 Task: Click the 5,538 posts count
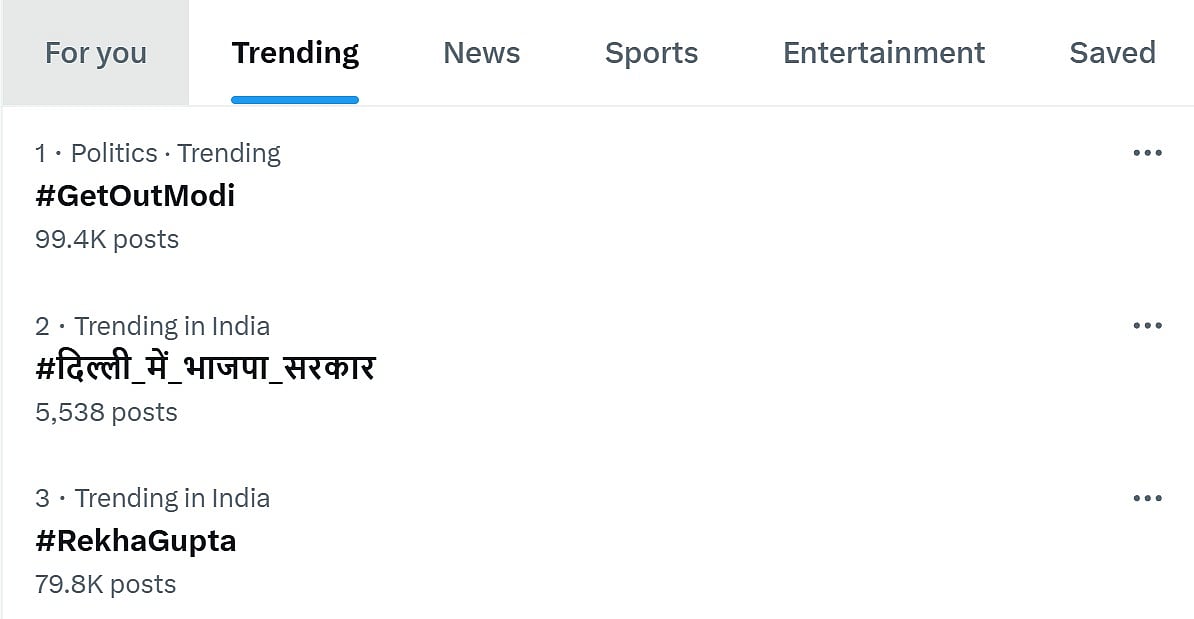click(106, 412)
